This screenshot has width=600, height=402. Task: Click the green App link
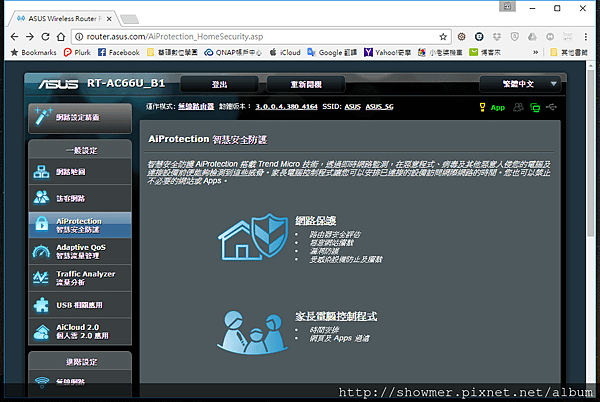[x=497, y=107]
